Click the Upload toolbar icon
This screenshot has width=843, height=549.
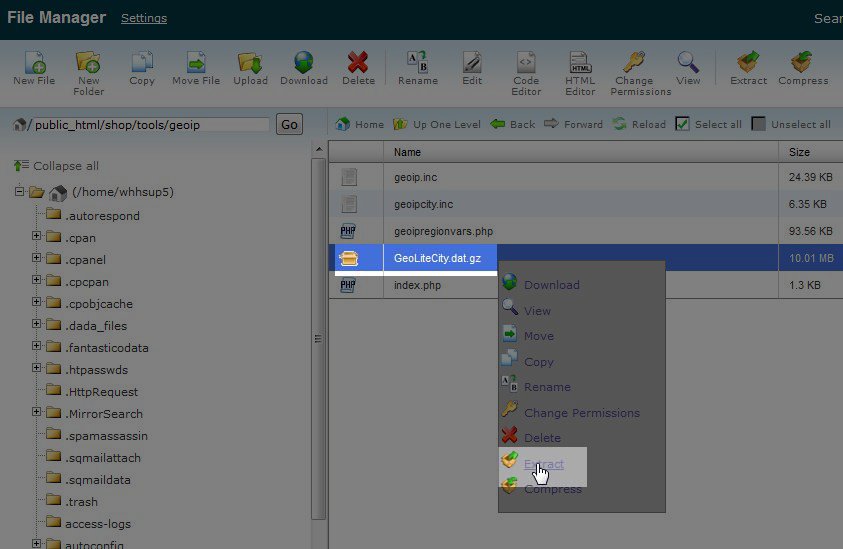[250, 66]
